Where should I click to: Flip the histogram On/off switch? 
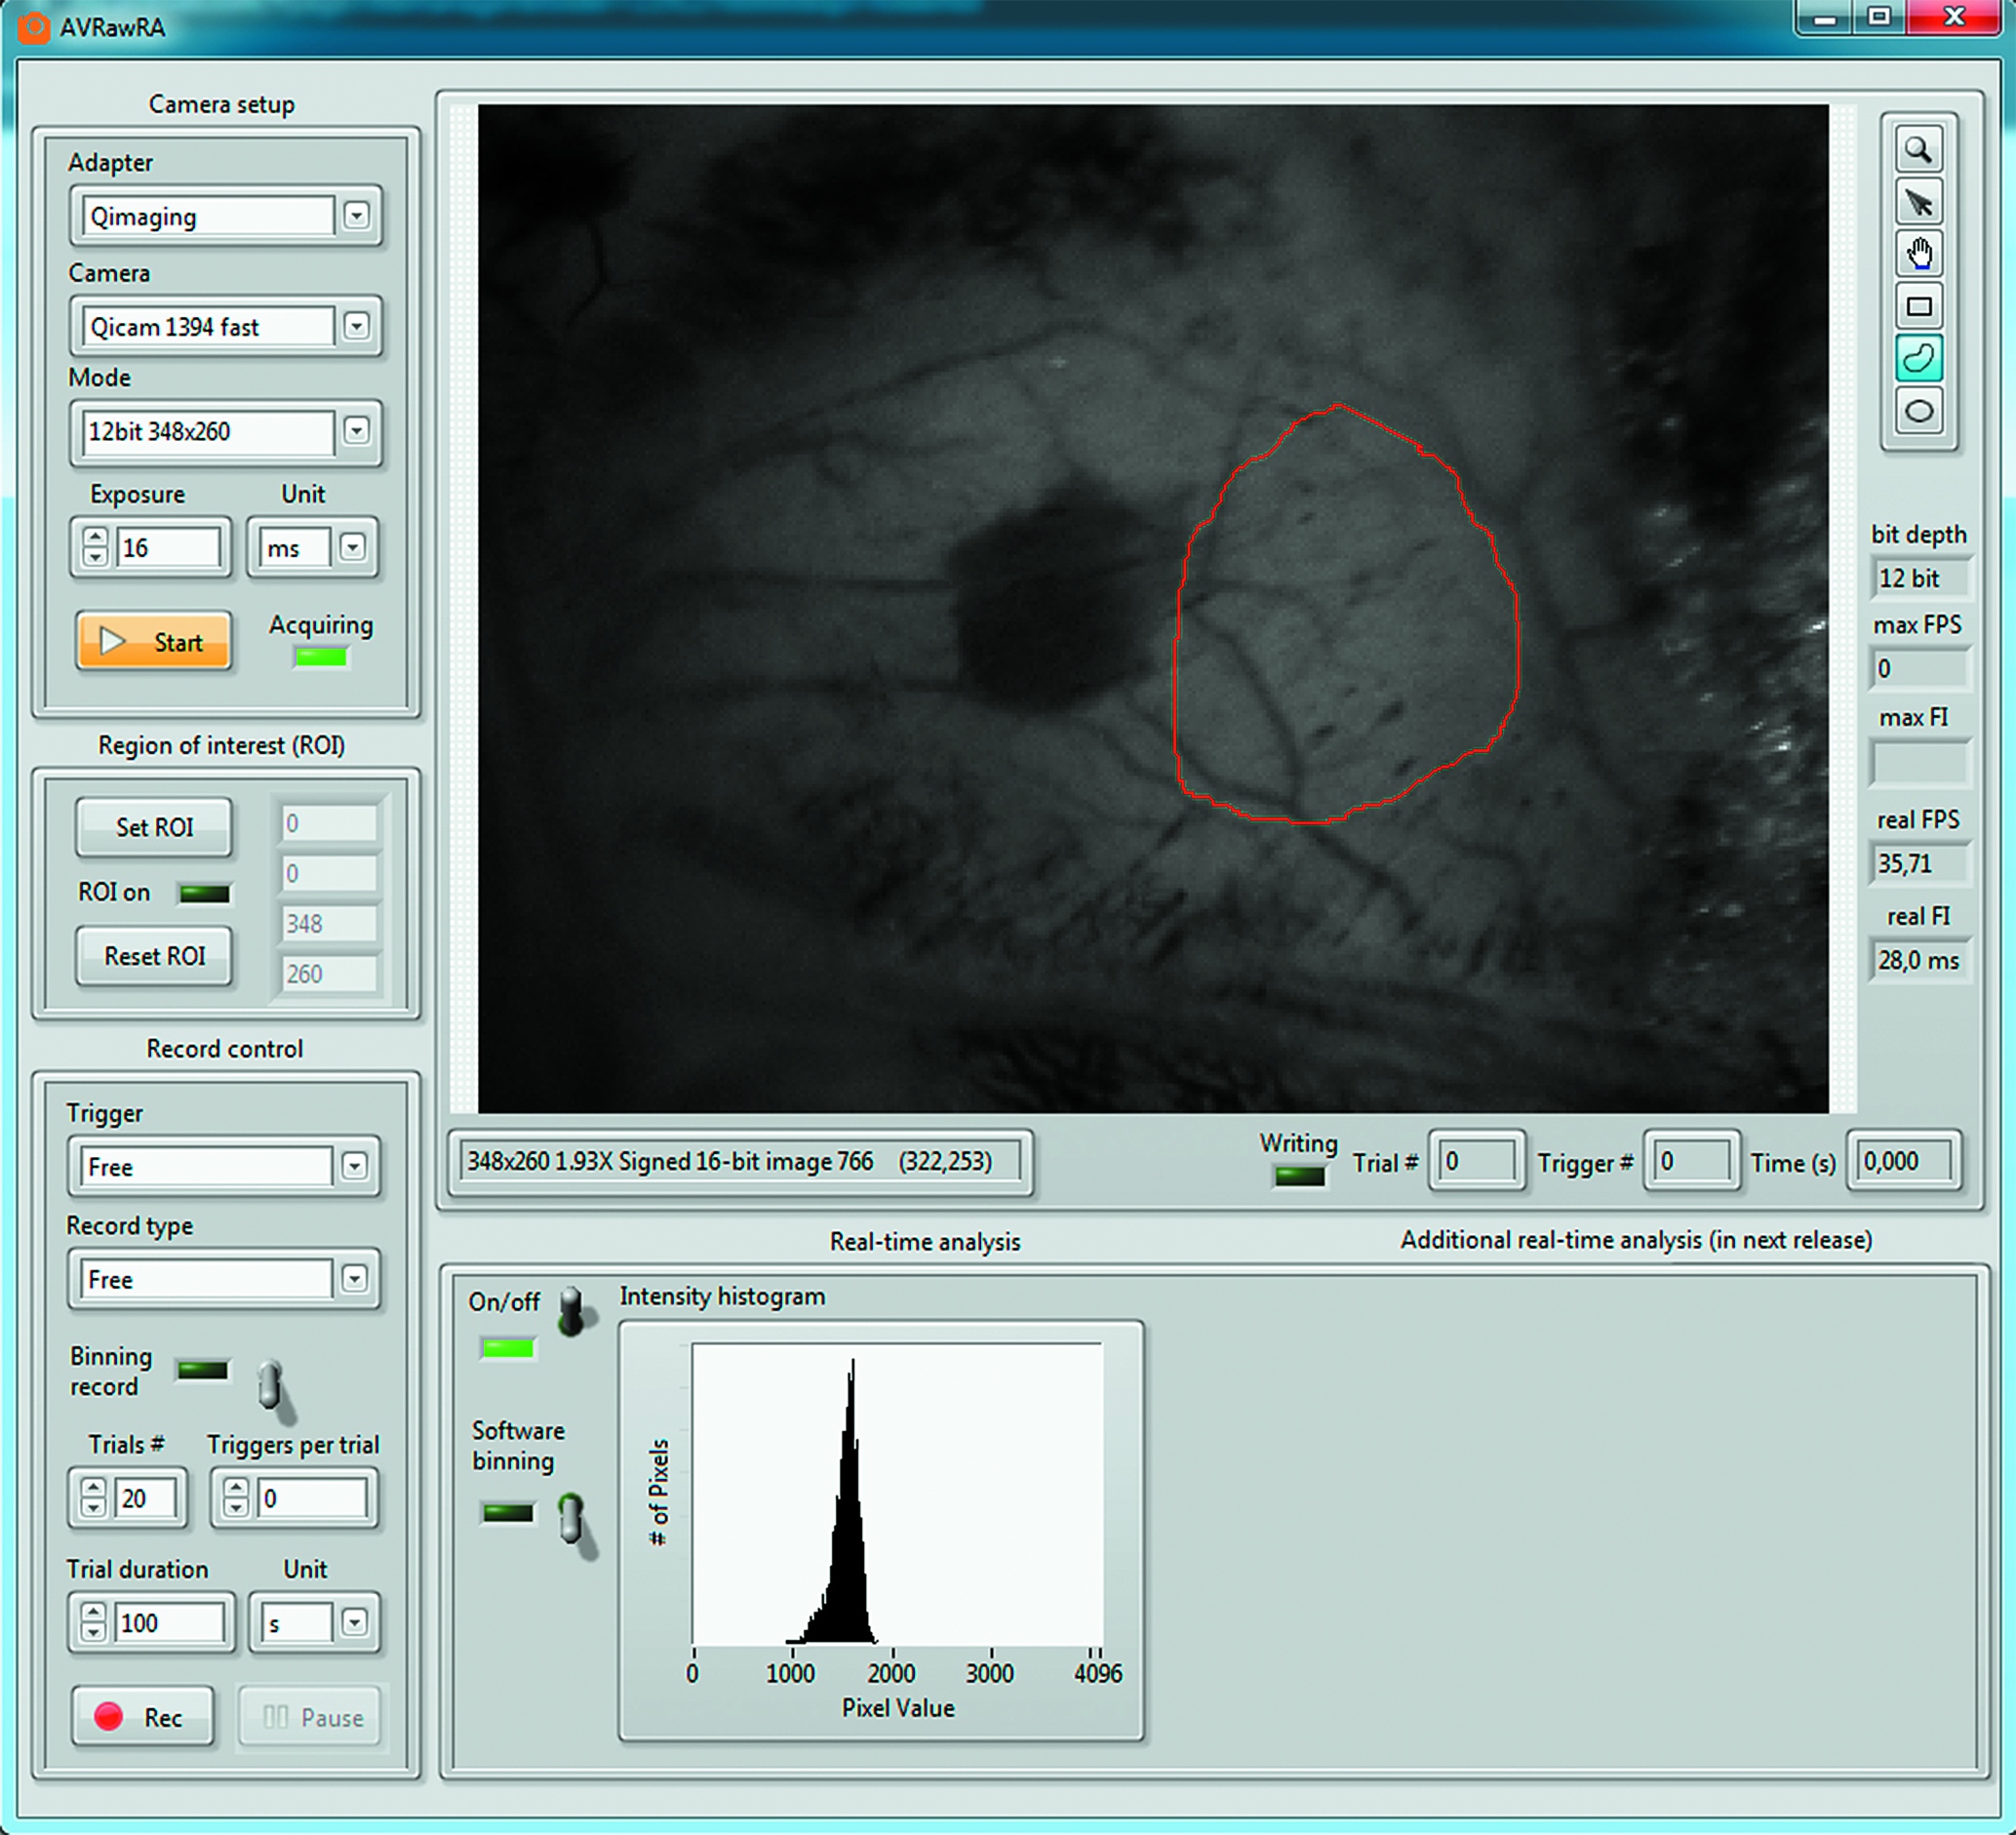tap(572, 1311)
